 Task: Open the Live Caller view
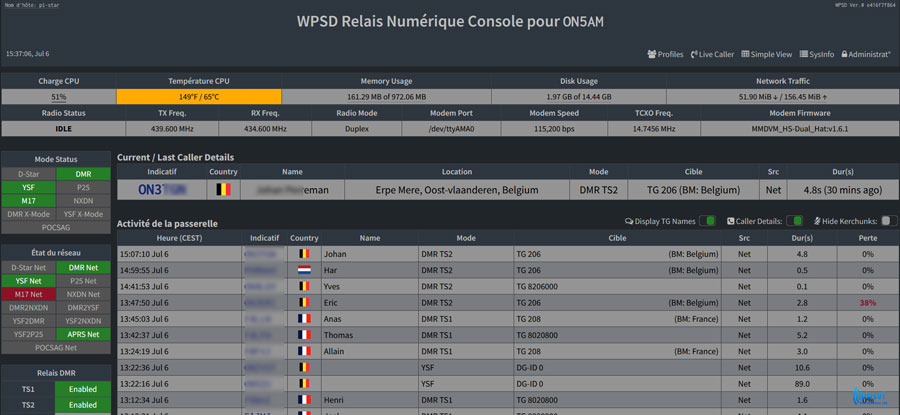tap(712, 55)
